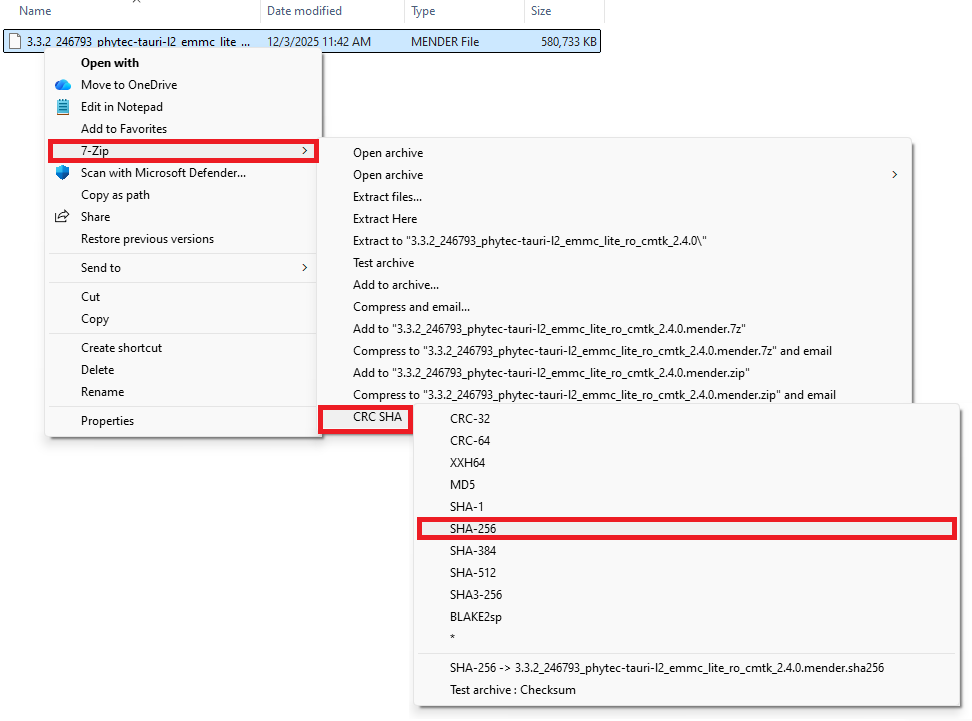972x721 pixels.
Task: Expand the 7-Zip submenu arrow
Action: click(304, 151)
